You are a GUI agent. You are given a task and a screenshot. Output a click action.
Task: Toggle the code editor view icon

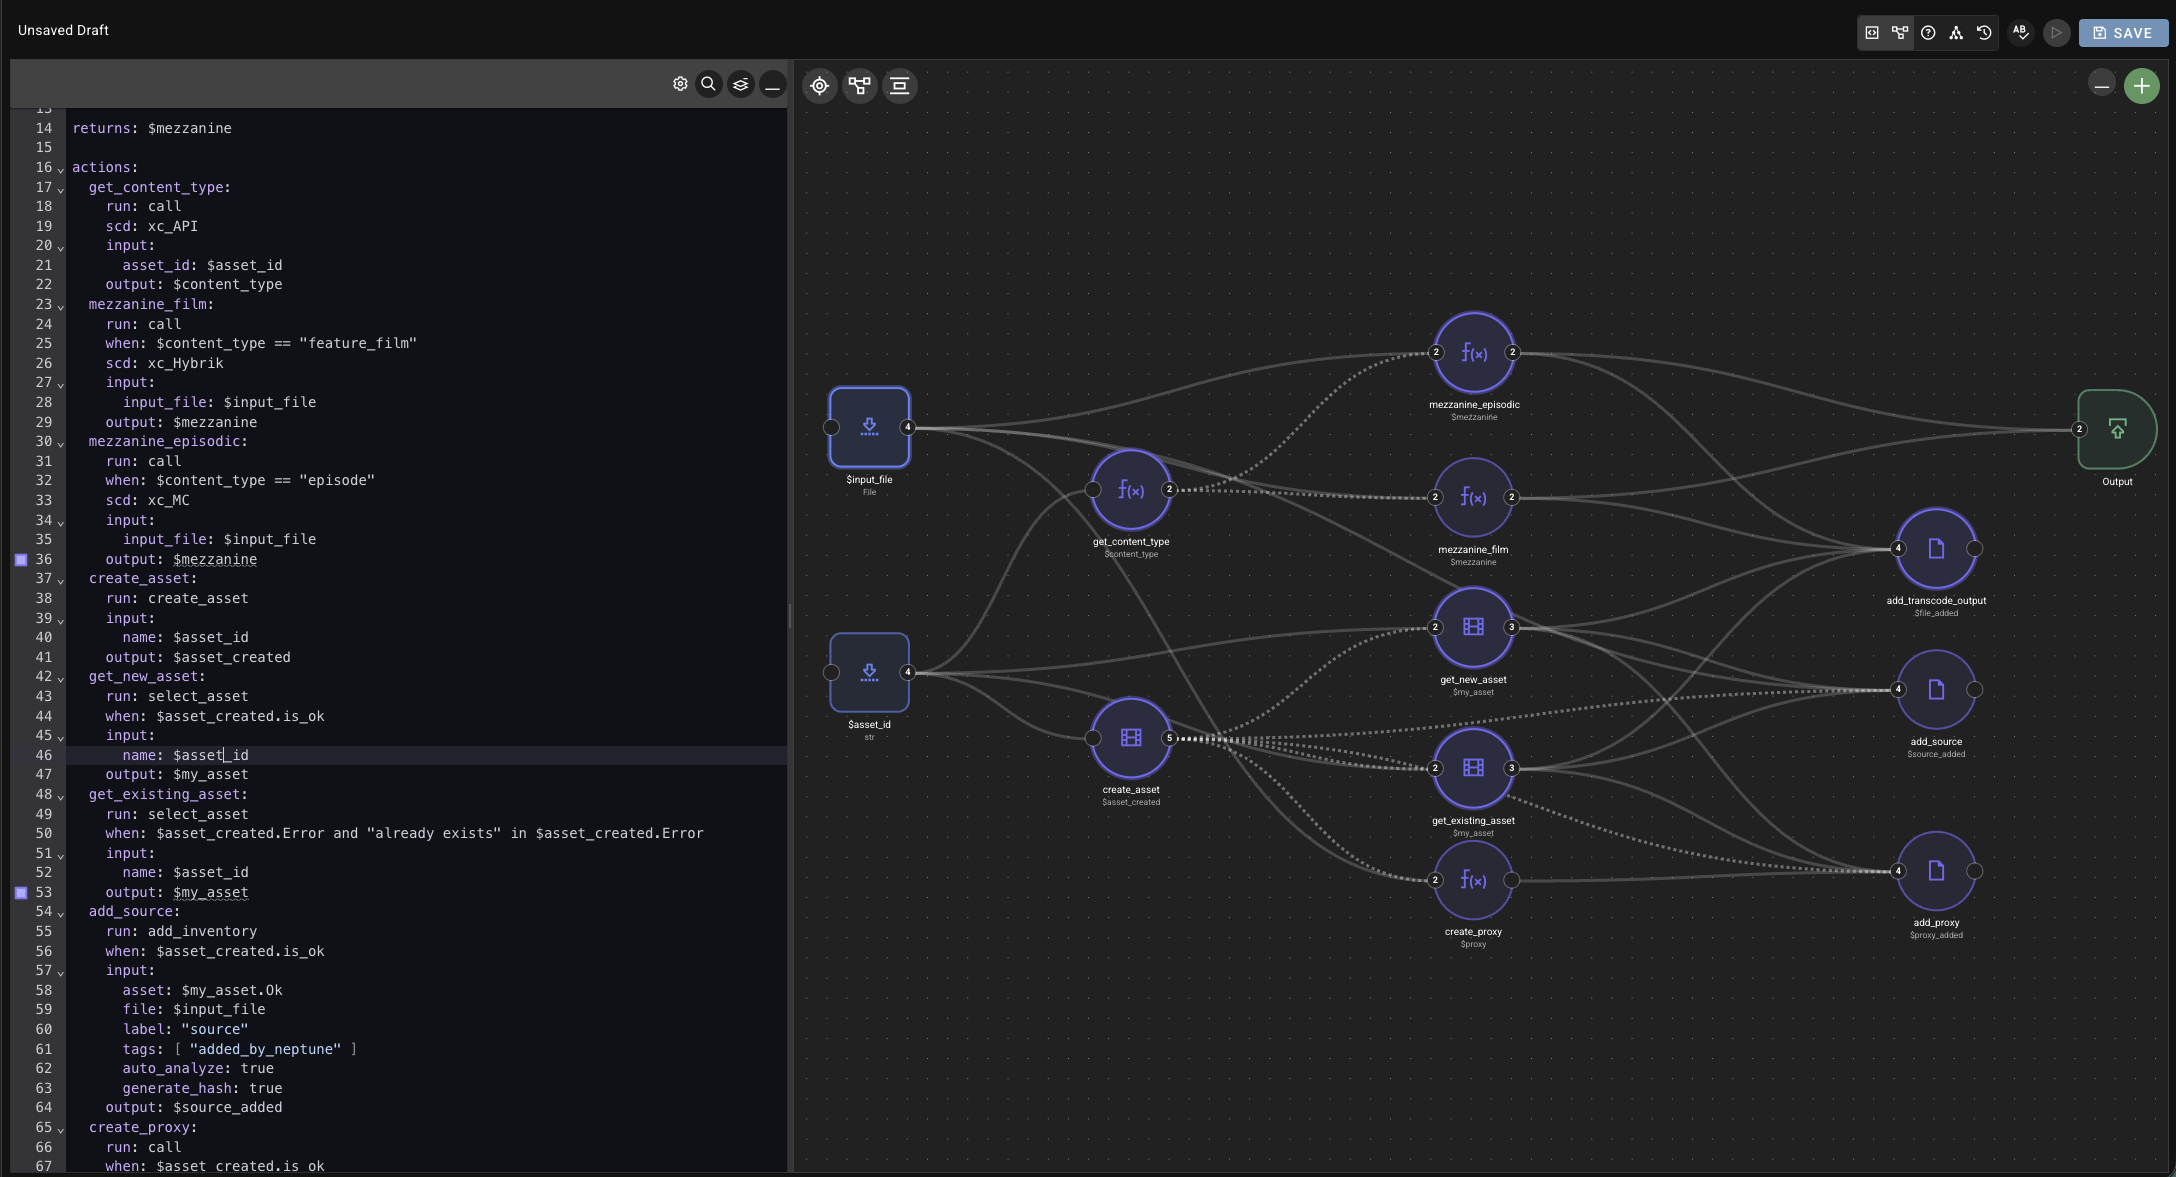point(1872,33)
